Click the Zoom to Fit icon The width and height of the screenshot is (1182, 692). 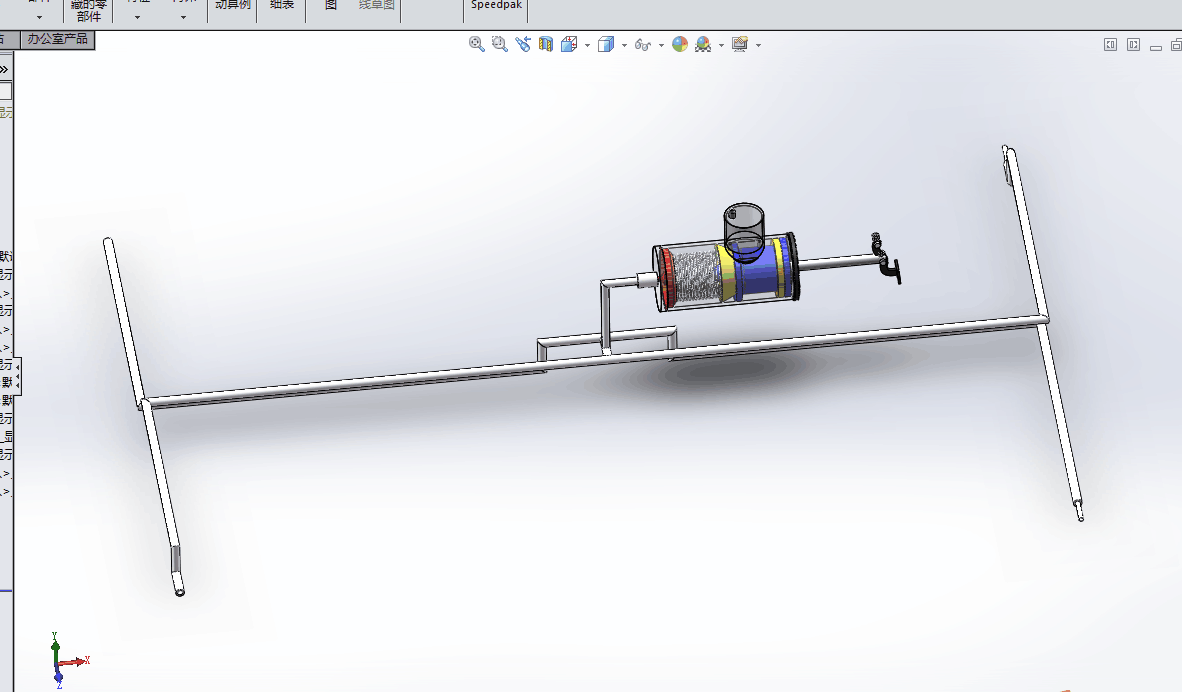(476, 44)
